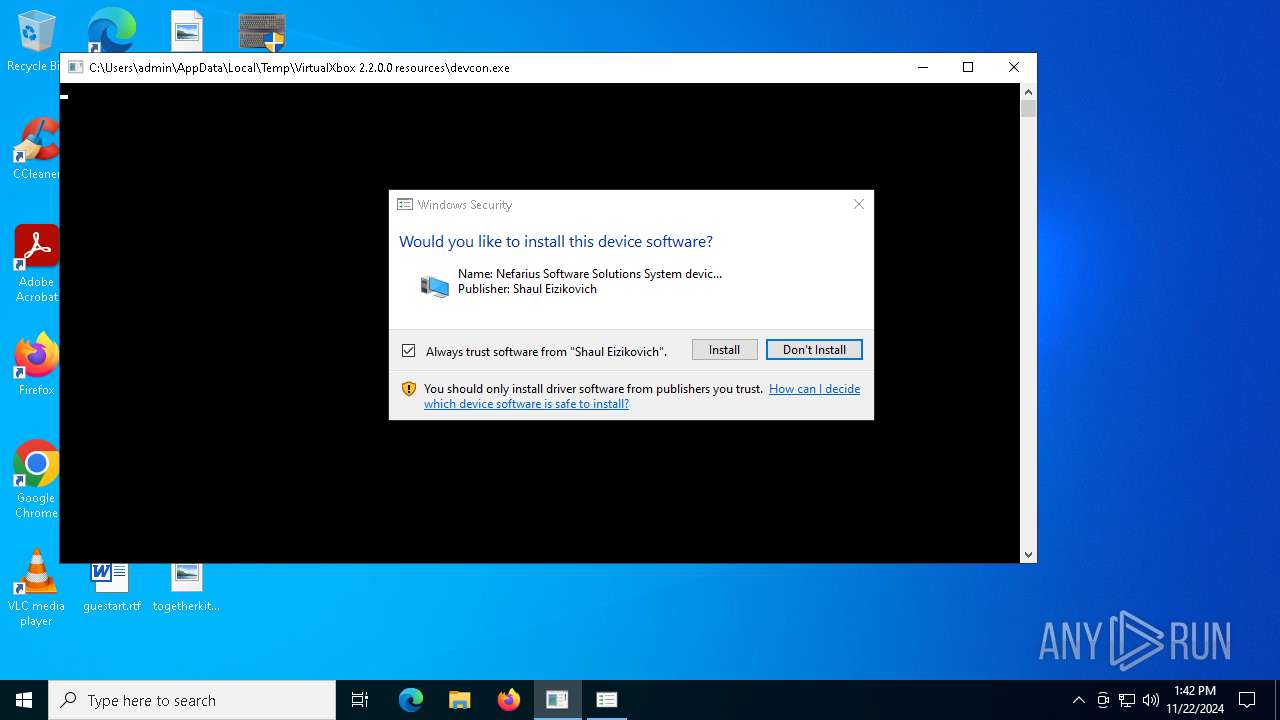Click Name: Nefarius Software Solutions text
Viewport: 1280px width, 720px height.
(590, 273)
